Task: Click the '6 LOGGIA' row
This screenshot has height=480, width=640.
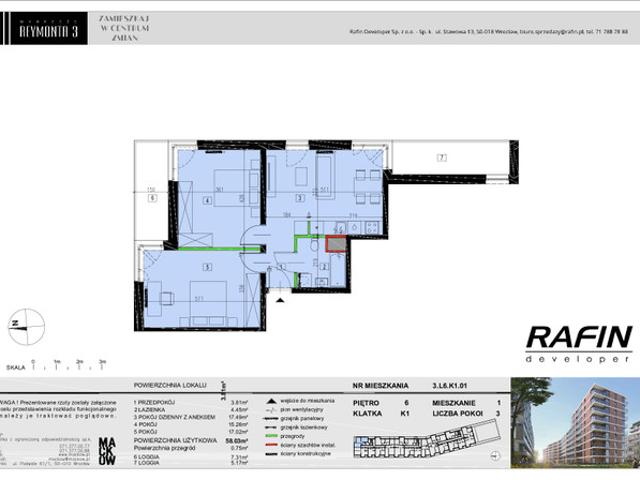Action: (x=191, y=457)
